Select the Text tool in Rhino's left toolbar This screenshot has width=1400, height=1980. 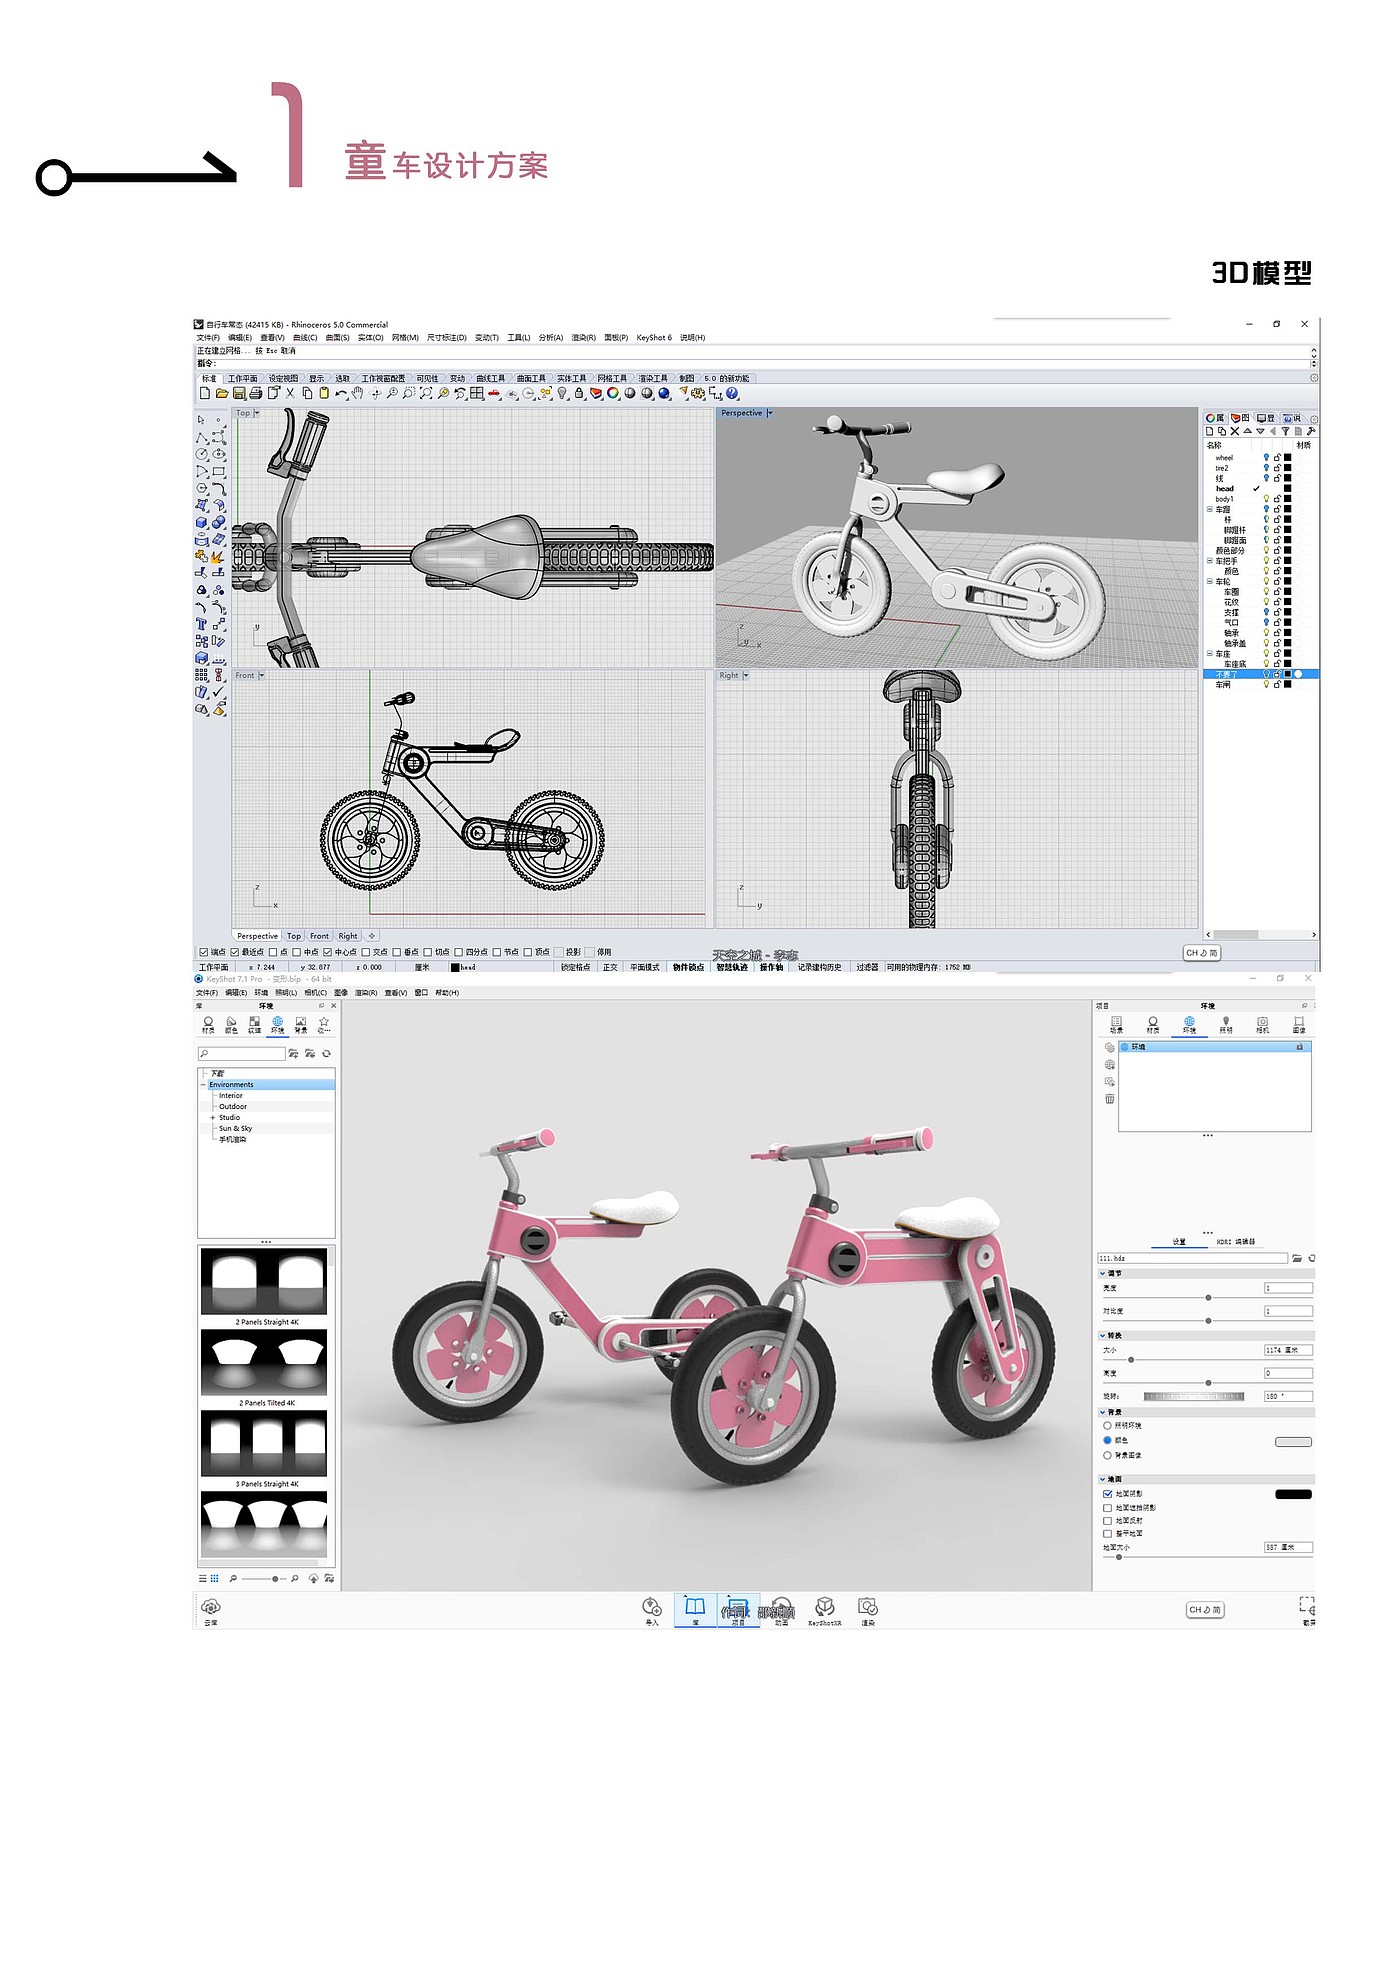click(x=202, y=624)
